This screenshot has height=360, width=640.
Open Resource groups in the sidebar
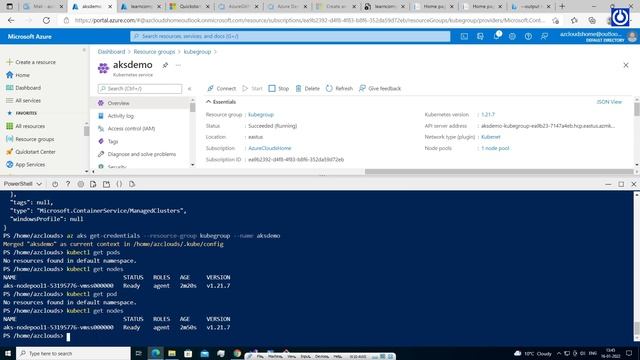point(30,139)
